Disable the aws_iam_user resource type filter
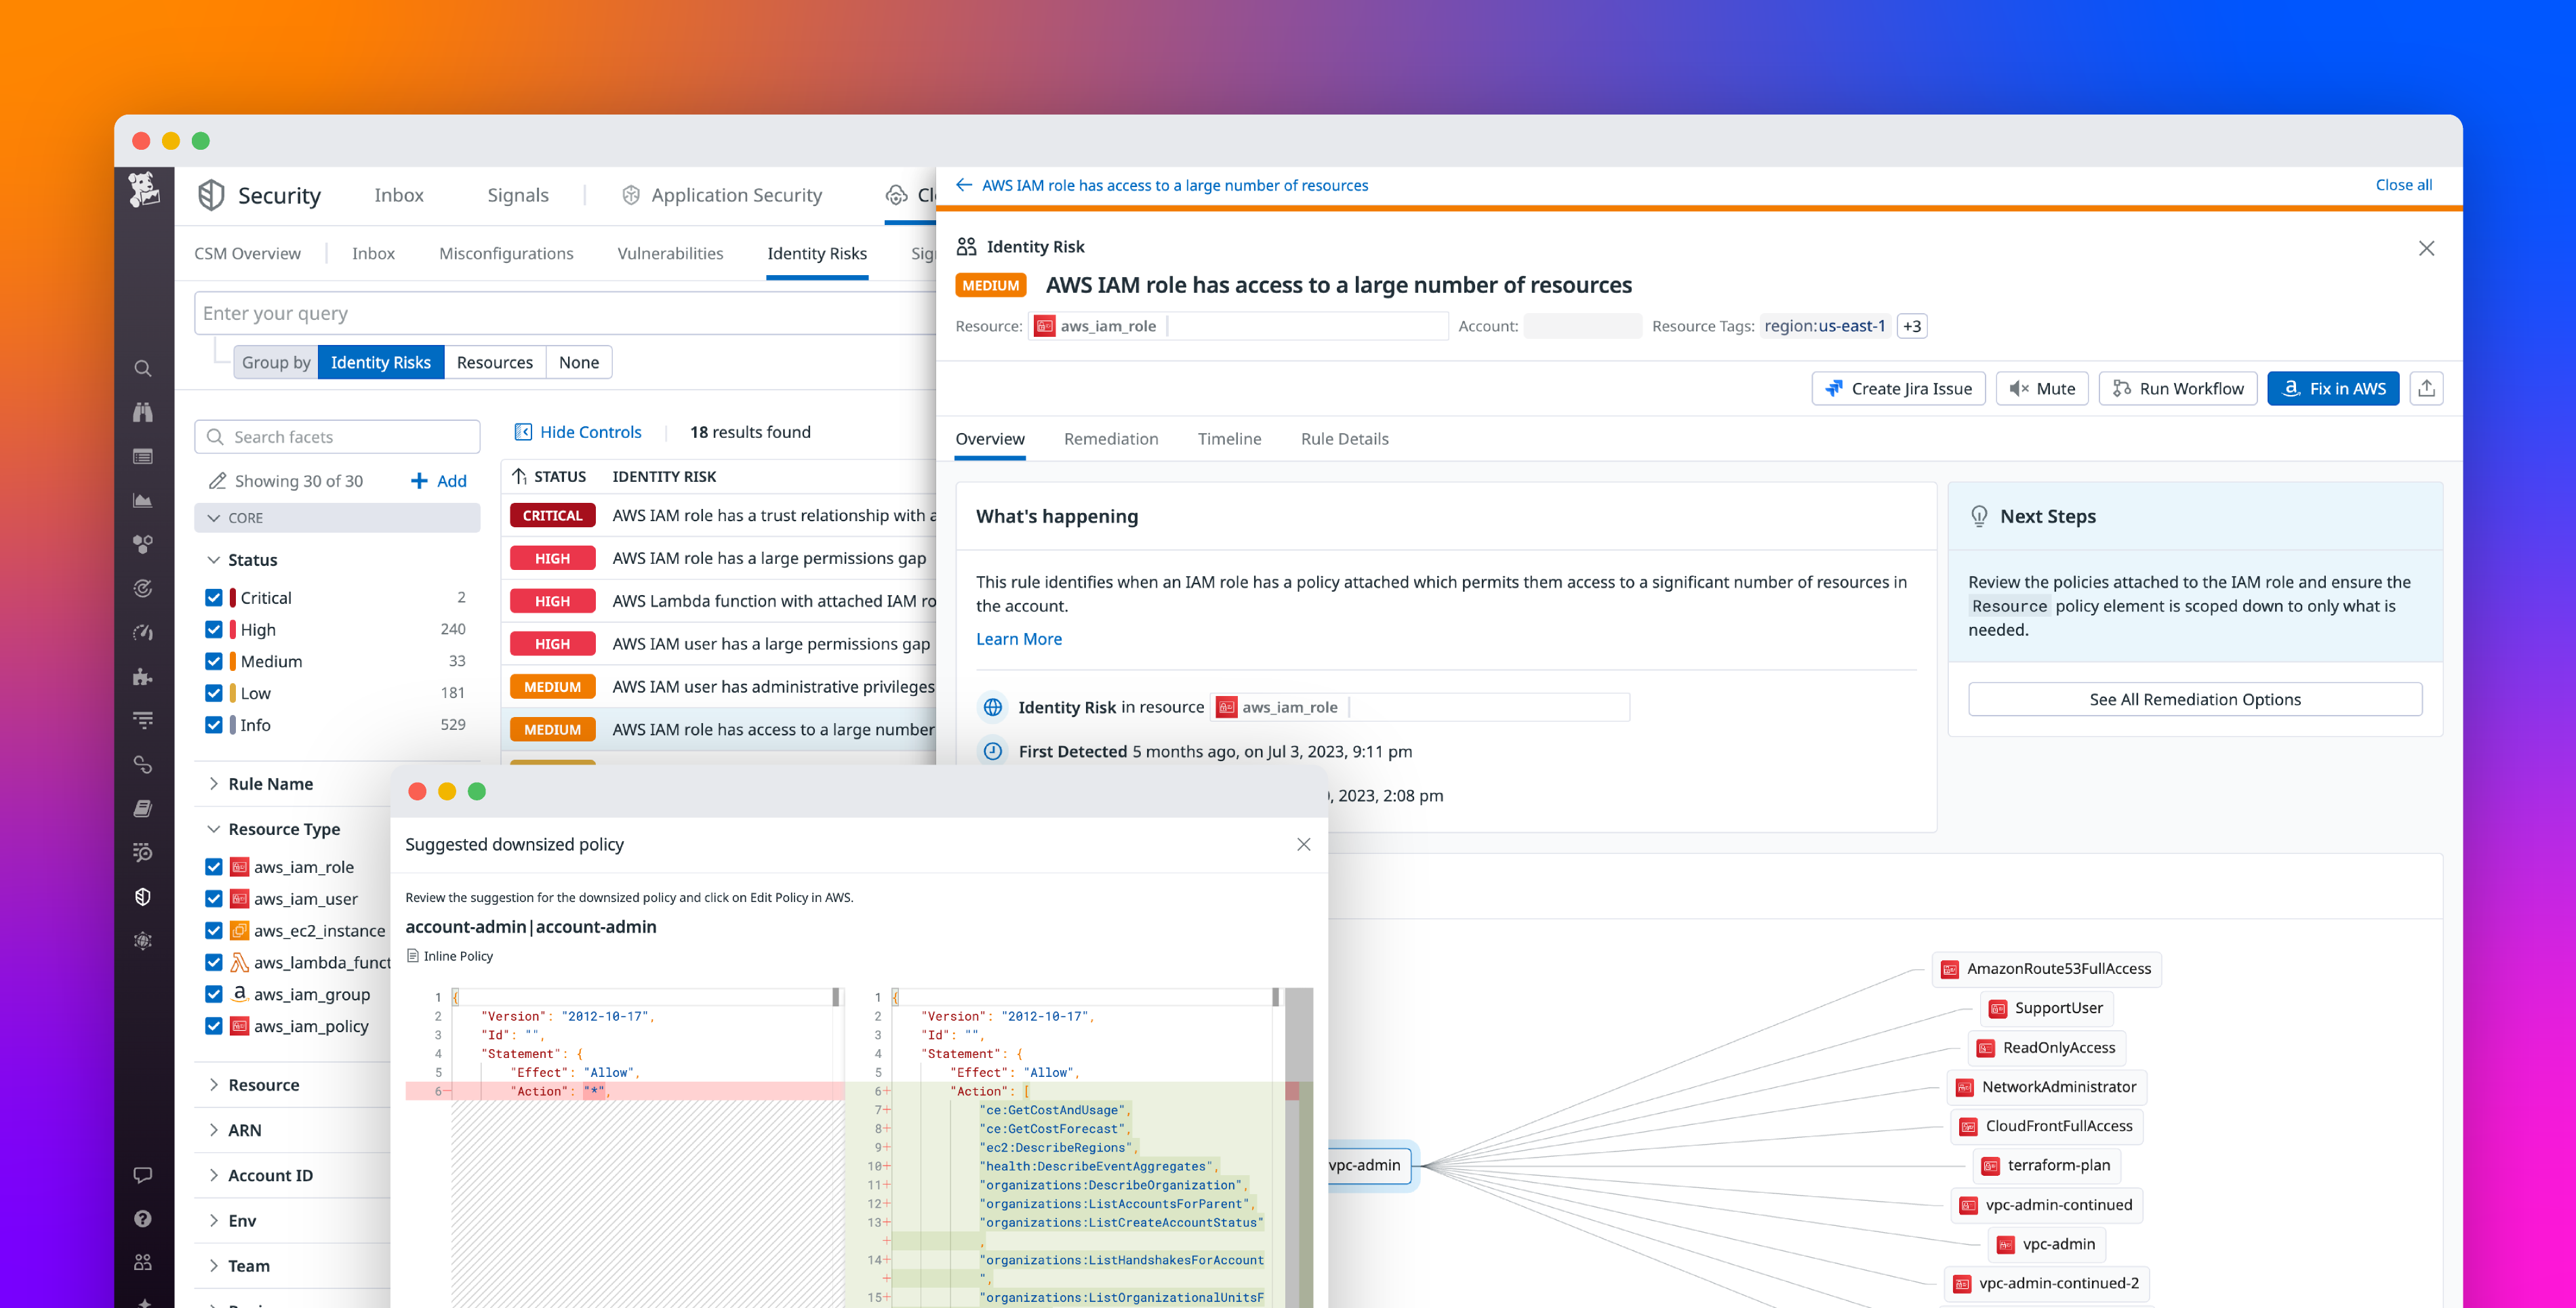The image size is (2576, 1308). [214, 898]
